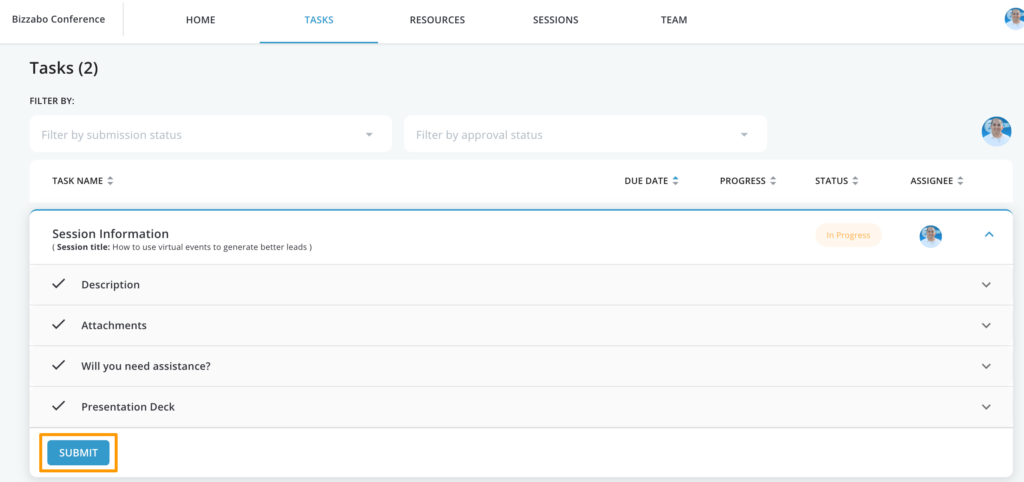Sort by TASK NAME column

(x=82, y=181)
